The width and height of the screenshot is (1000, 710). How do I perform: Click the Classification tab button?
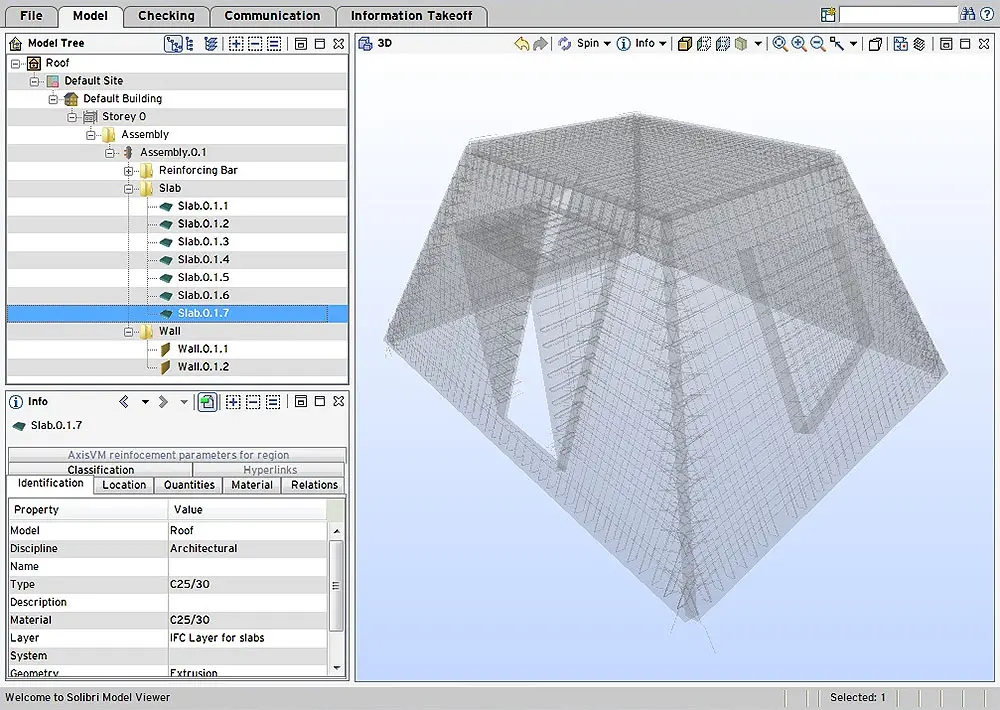point(100,470)
